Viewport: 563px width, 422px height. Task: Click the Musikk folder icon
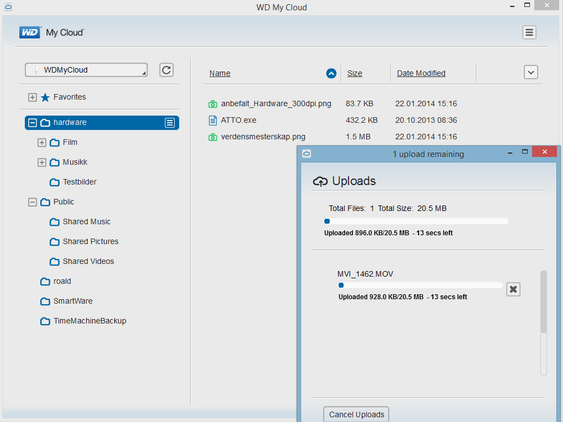click(x=55, y=162)
